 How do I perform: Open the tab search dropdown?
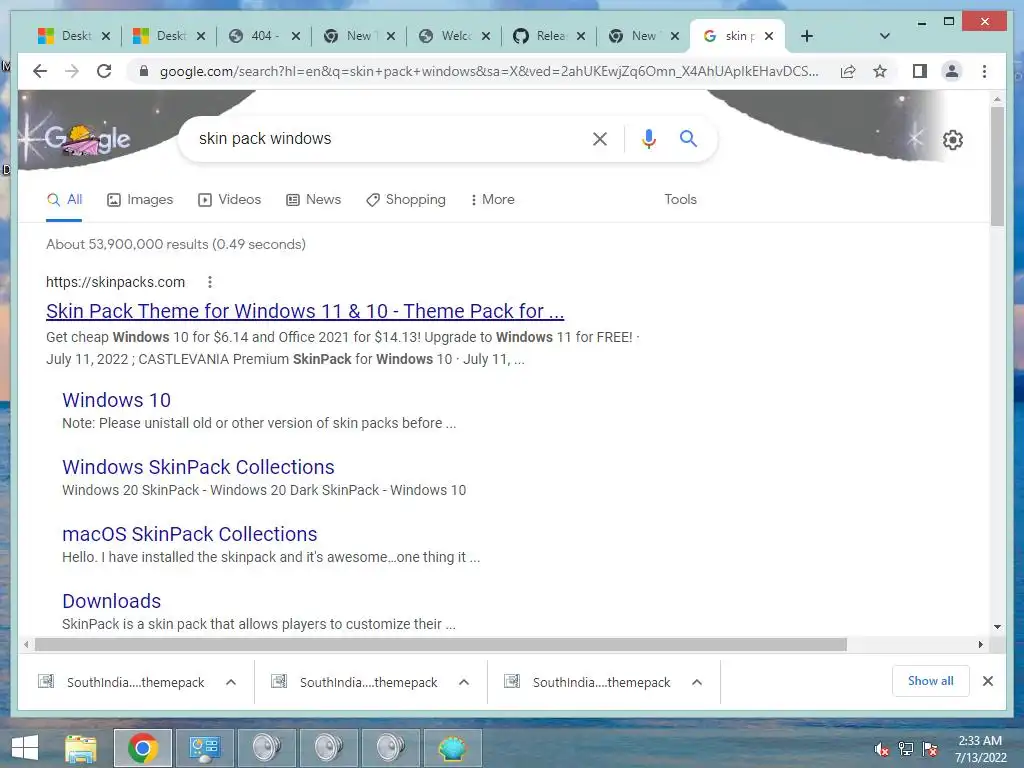[885, 36]
